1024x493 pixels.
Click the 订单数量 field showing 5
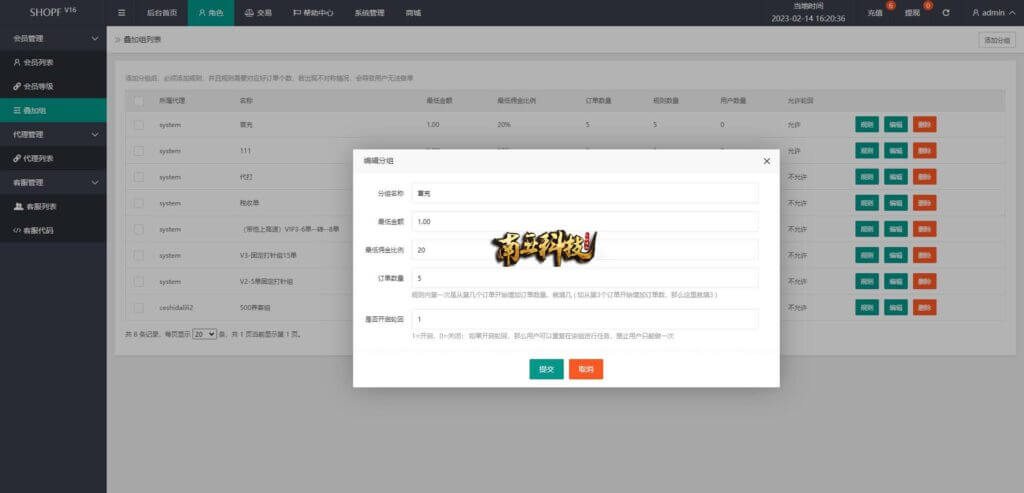pyautogui.click(x=585, y=278)
